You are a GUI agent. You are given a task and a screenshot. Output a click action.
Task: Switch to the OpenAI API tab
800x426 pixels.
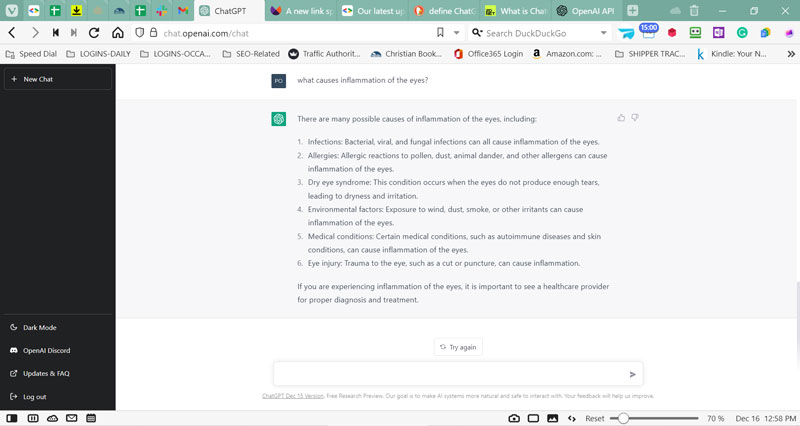tap(588, 11)
